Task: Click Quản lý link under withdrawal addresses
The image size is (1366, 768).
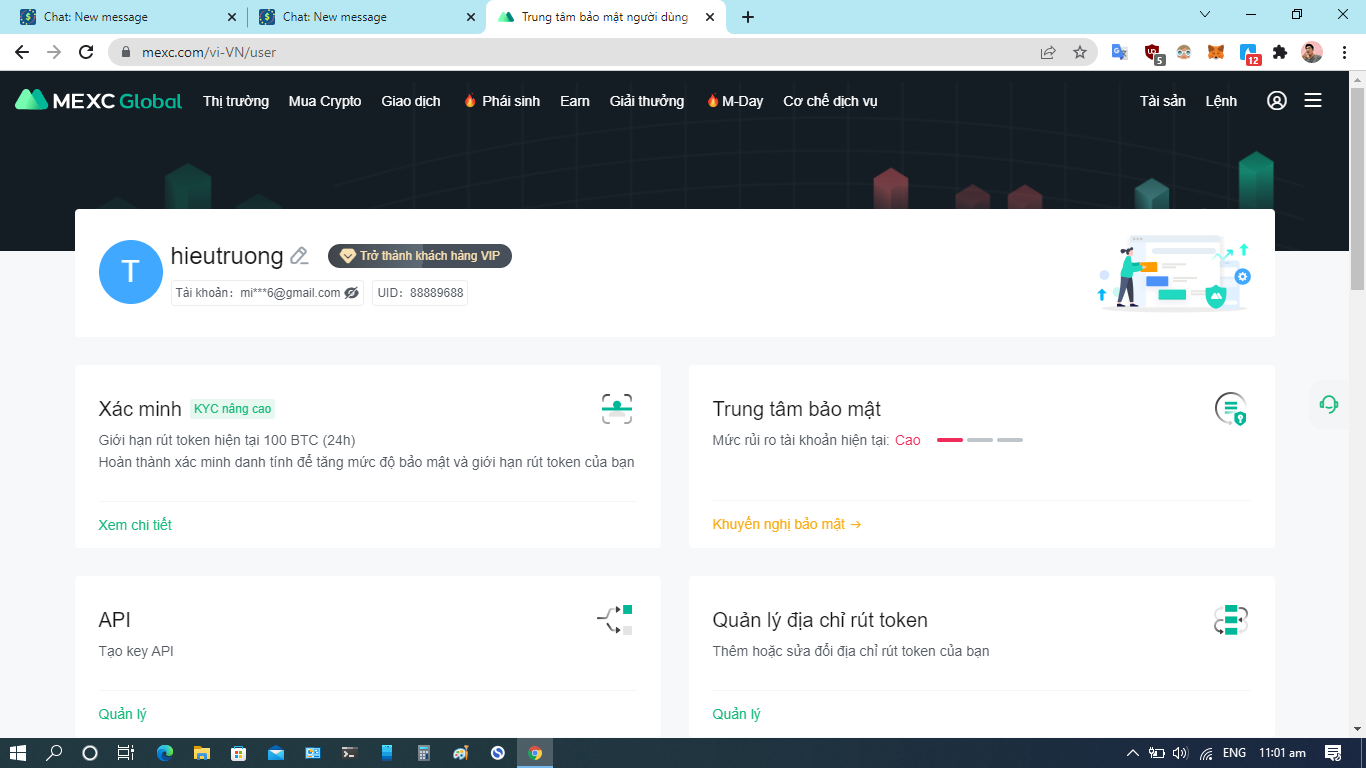Action: click(736, 714)
